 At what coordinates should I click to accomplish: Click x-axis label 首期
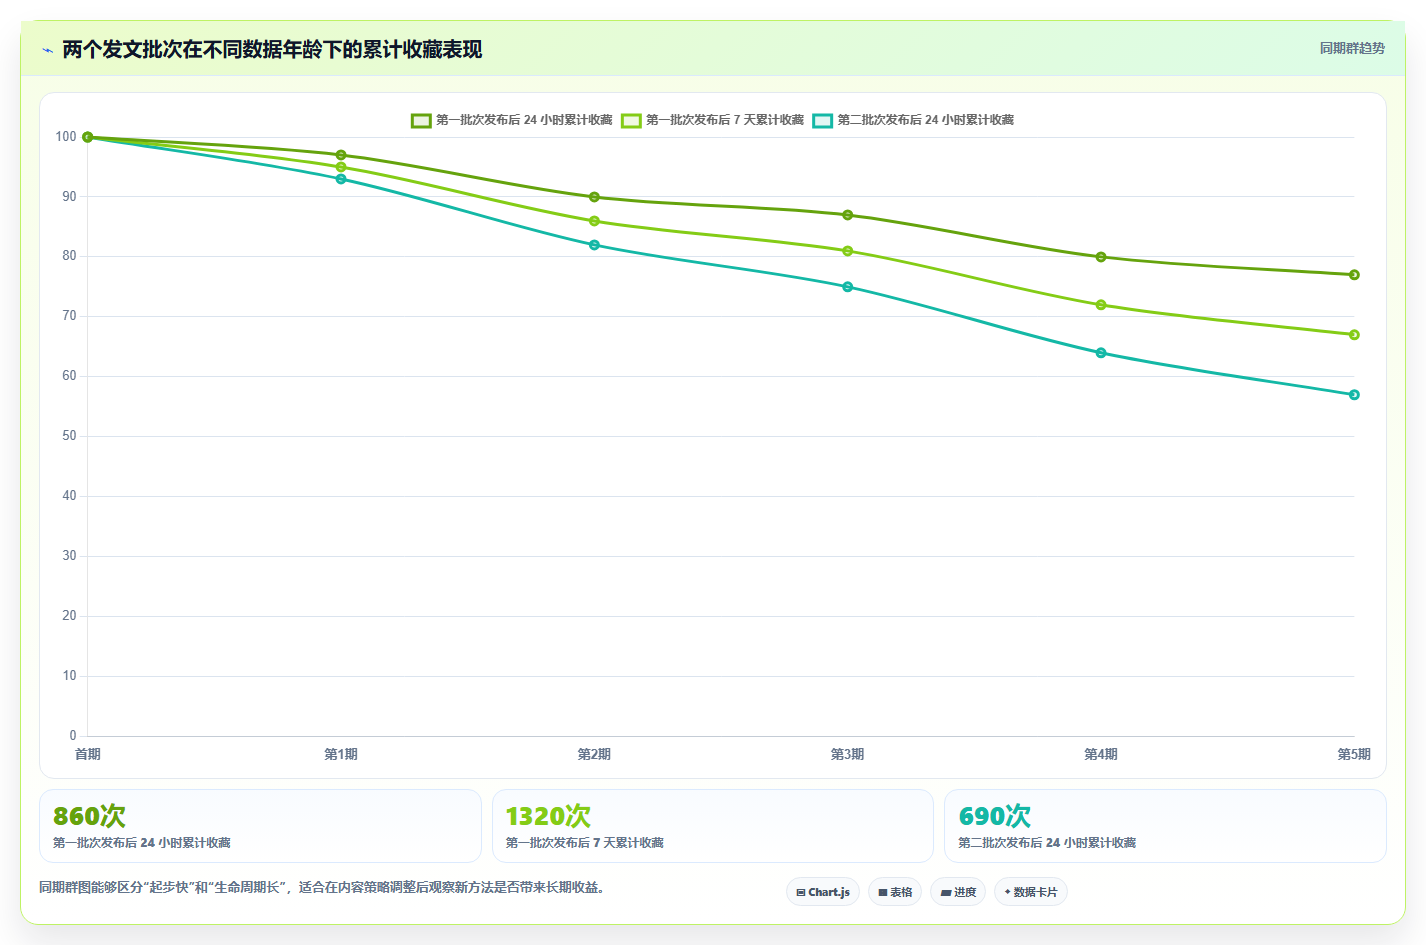click(x=88, y=754)
